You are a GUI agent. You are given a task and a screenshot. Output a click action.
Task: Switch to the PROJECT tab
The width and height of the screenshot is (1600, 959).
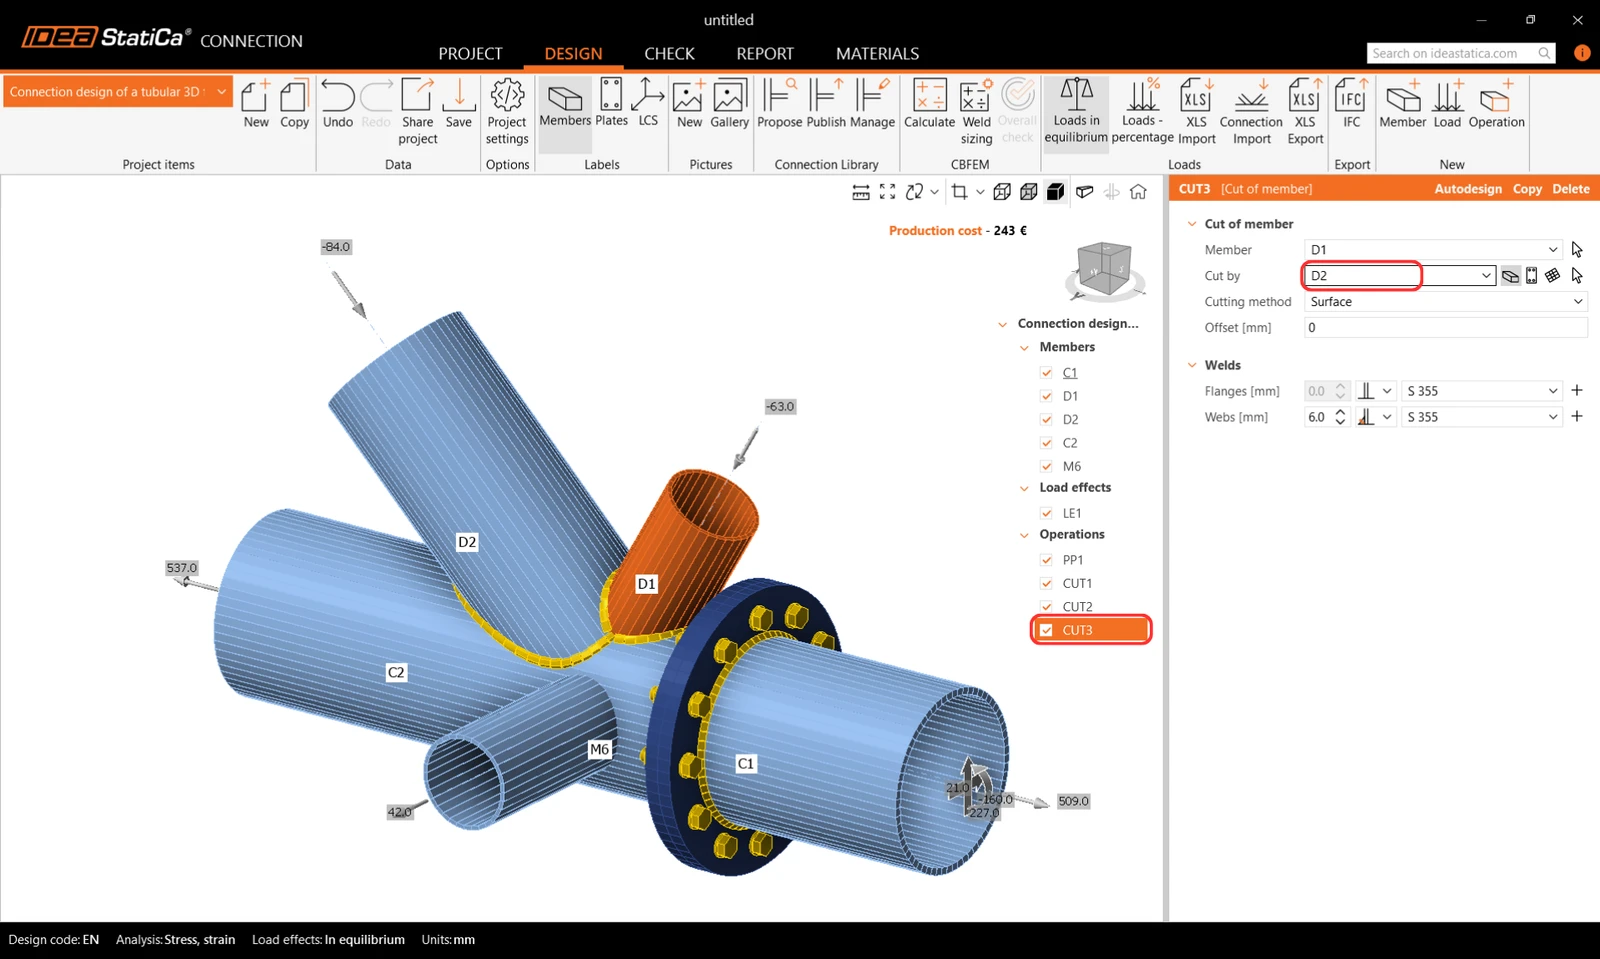pos(470,54)
